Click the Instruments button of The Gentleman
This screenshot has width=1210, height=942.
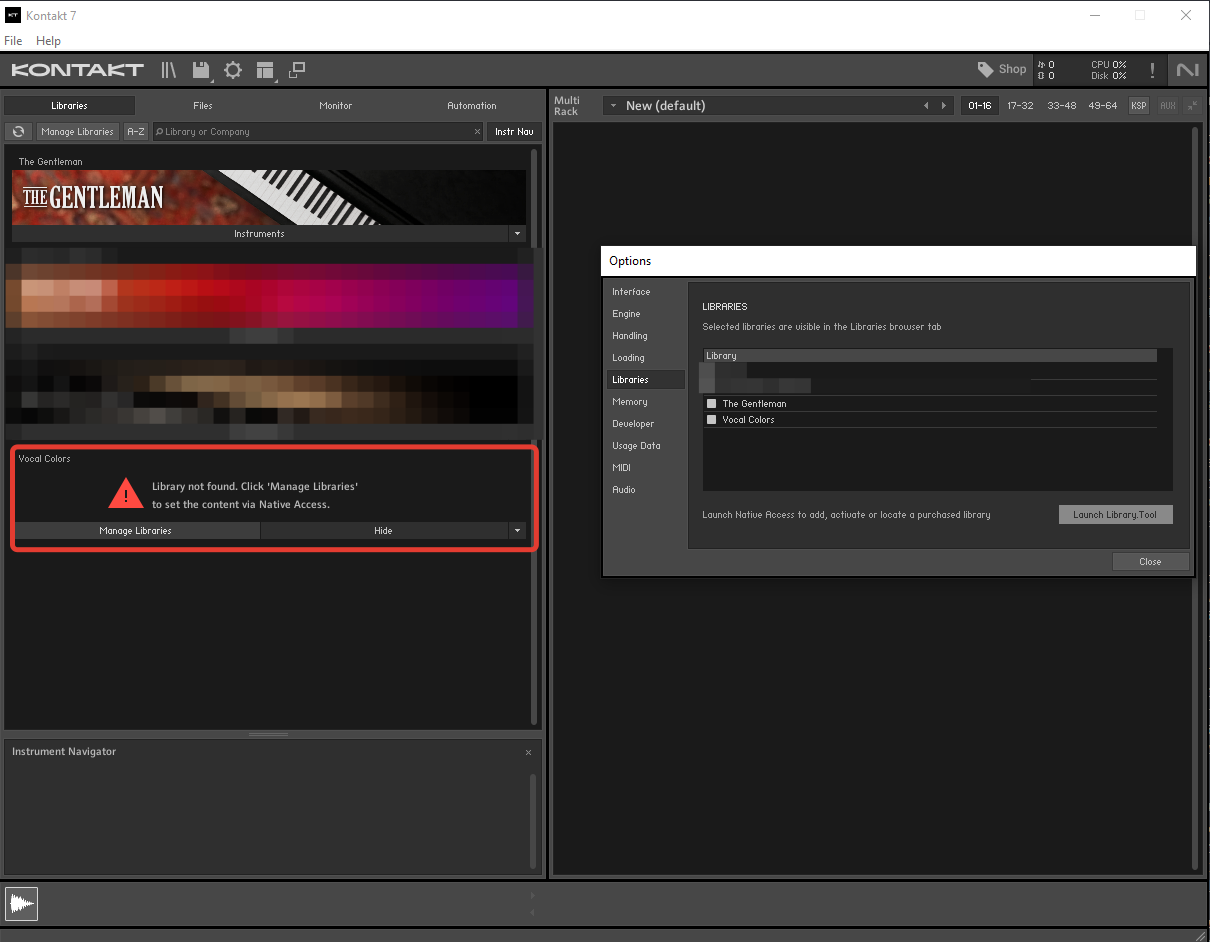pyautogui.click(x=260, y=234)
